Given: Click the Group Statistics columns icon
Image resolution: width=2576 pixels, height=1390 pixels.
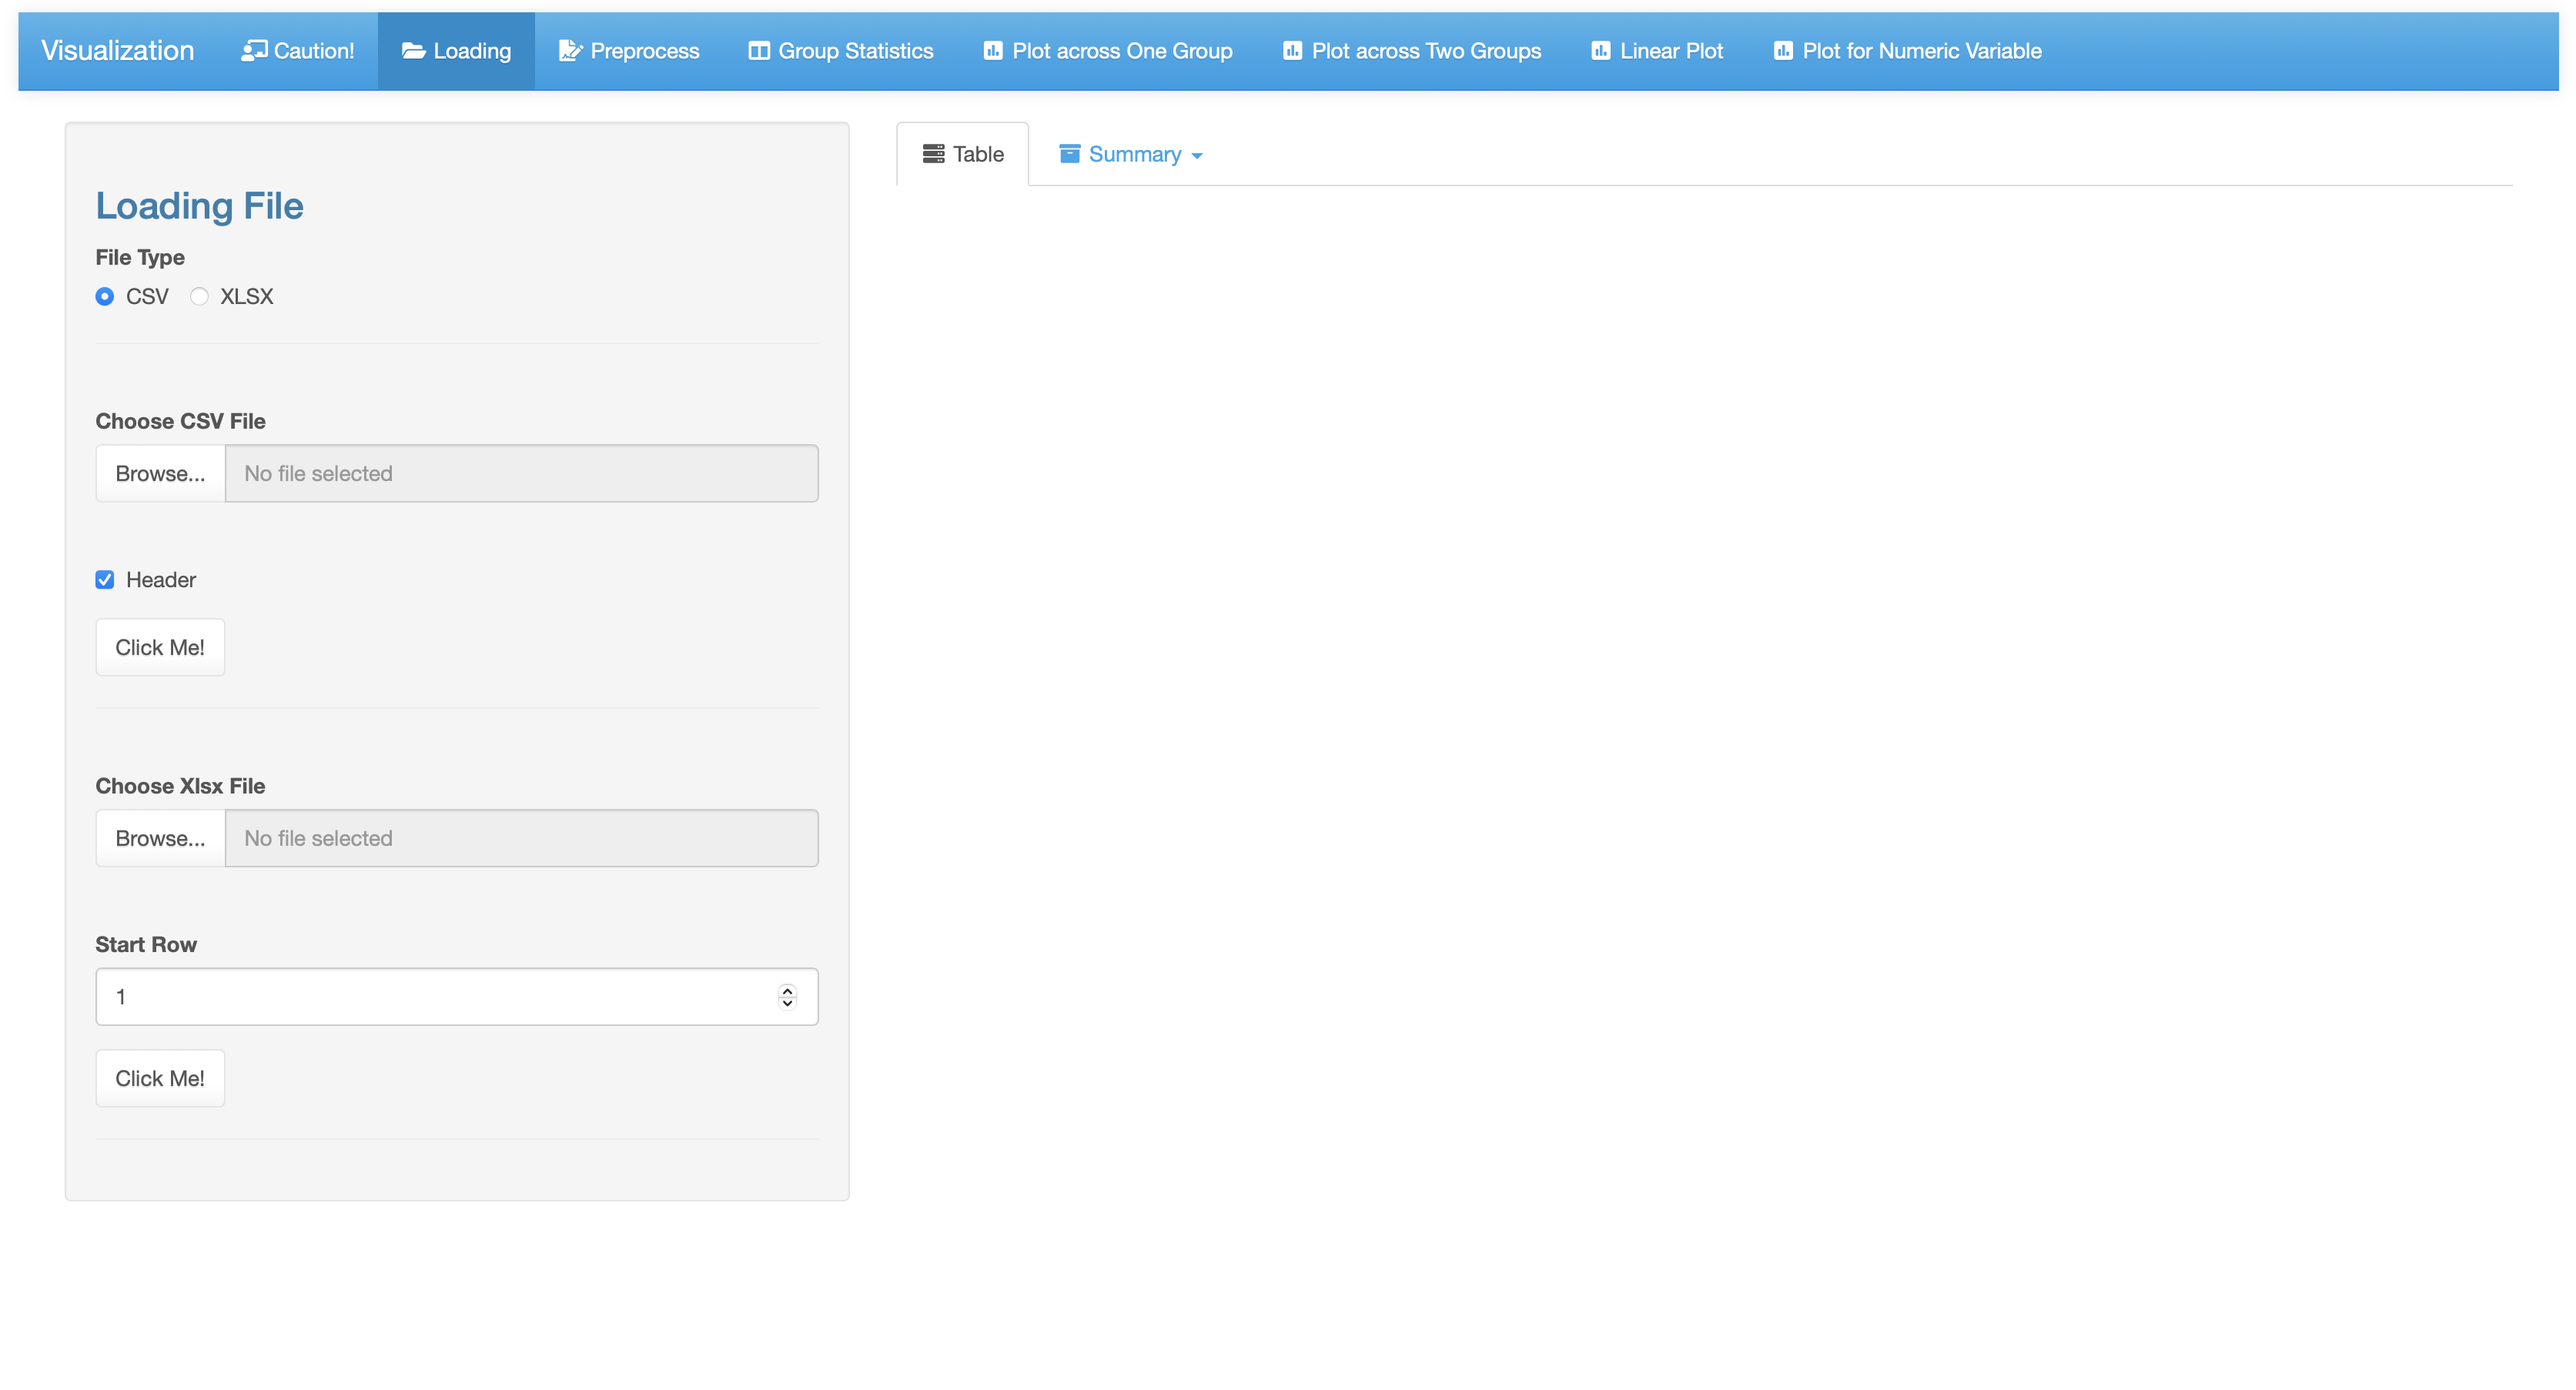Looking at the screenshot, I should (759, 51).
